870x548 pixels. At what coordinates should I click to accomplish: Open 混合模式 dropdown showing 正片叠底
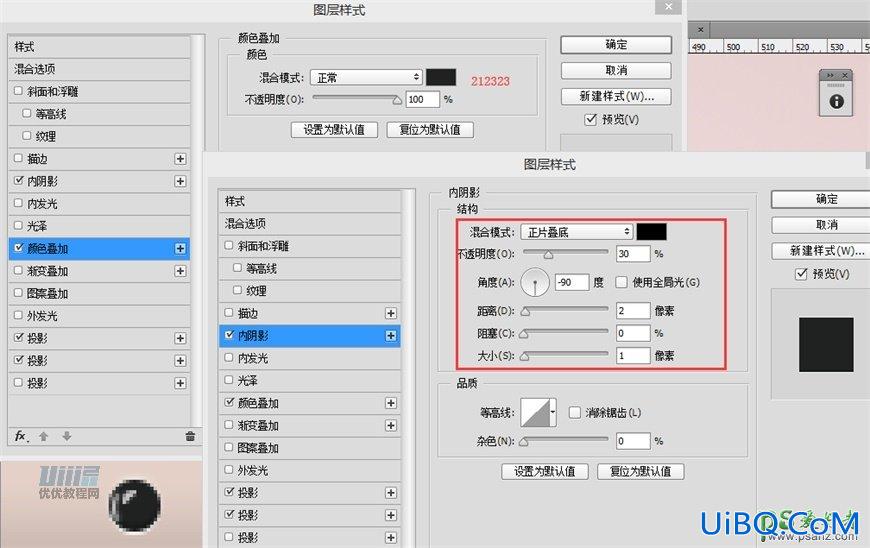point(576,232)
